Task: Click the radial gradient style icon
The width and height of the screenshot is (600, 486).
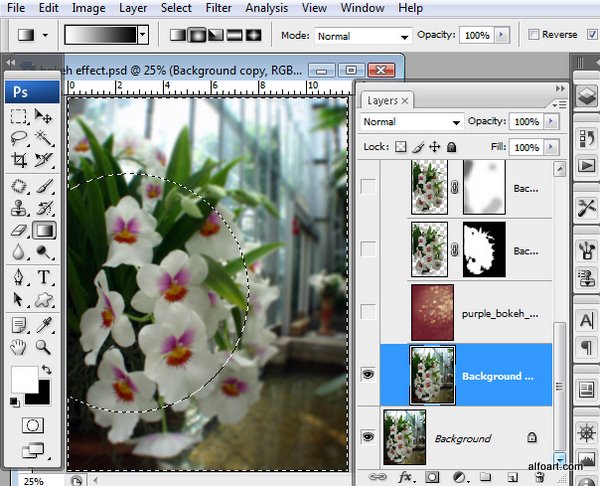Action: (197, 35)
